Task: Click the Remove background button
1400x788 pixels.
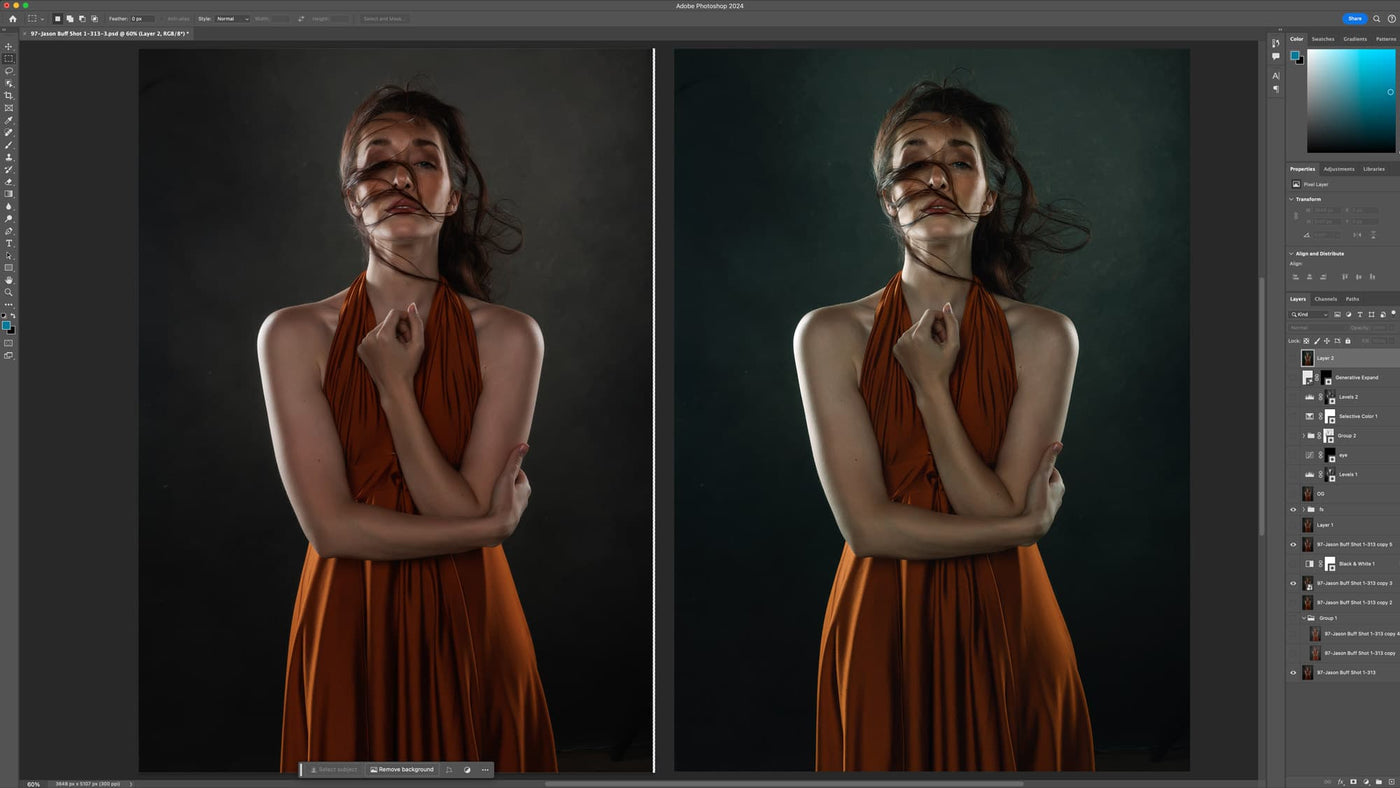Action: click(x=403, y=769)
